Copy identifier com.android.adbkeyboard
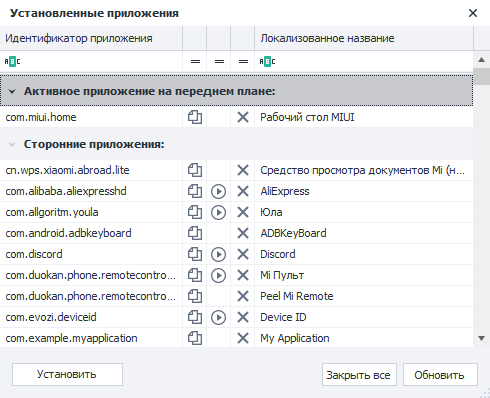Screen dimensions: 490x398 click(x=195, y=233)
